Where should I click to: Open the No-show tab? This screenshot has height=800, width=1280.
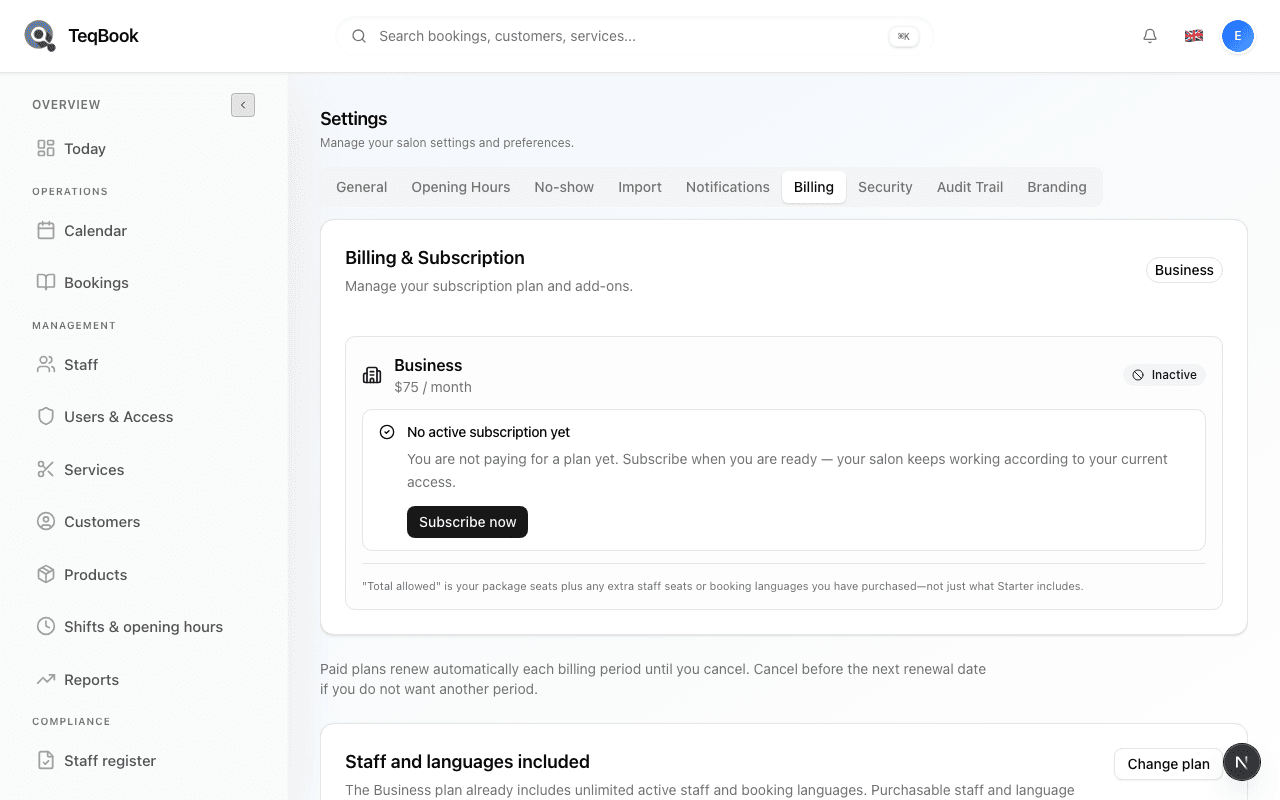coord(564,187)
